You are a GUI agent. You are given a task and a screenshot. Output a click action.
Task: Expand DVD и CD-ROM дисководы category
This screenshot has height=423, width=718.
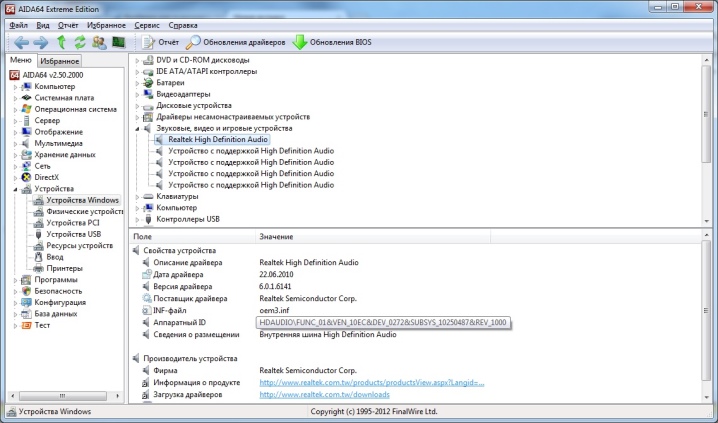(x=137, y=60)
